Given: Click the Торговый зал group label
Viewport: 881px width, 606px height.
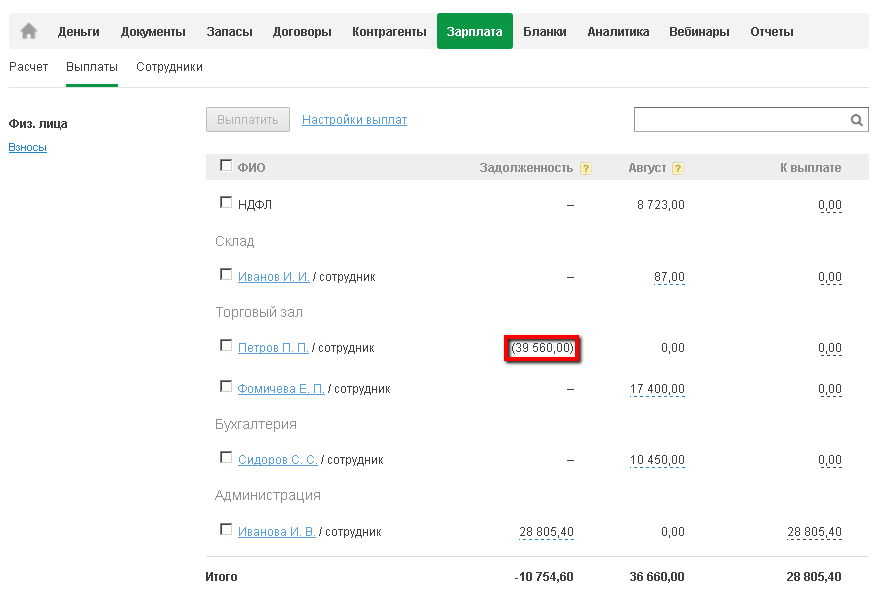Looking at the screenshot, I should point(259,312).
